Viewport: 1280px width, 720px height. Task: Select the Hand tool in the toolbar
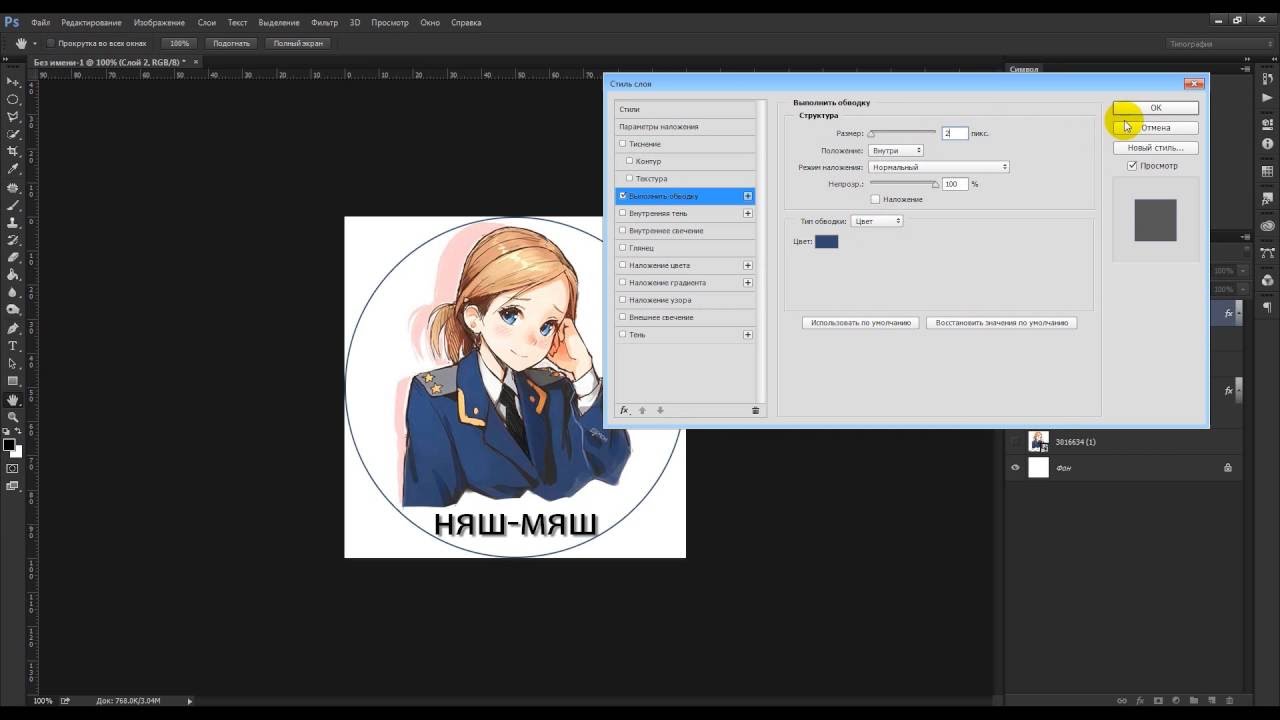(13, 400)
